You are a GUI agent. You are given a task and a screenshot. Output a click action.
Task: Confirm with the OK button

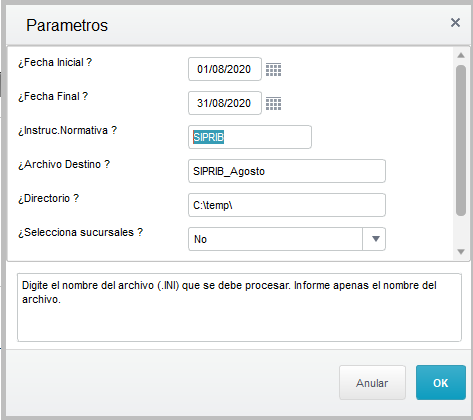[441, 383]
